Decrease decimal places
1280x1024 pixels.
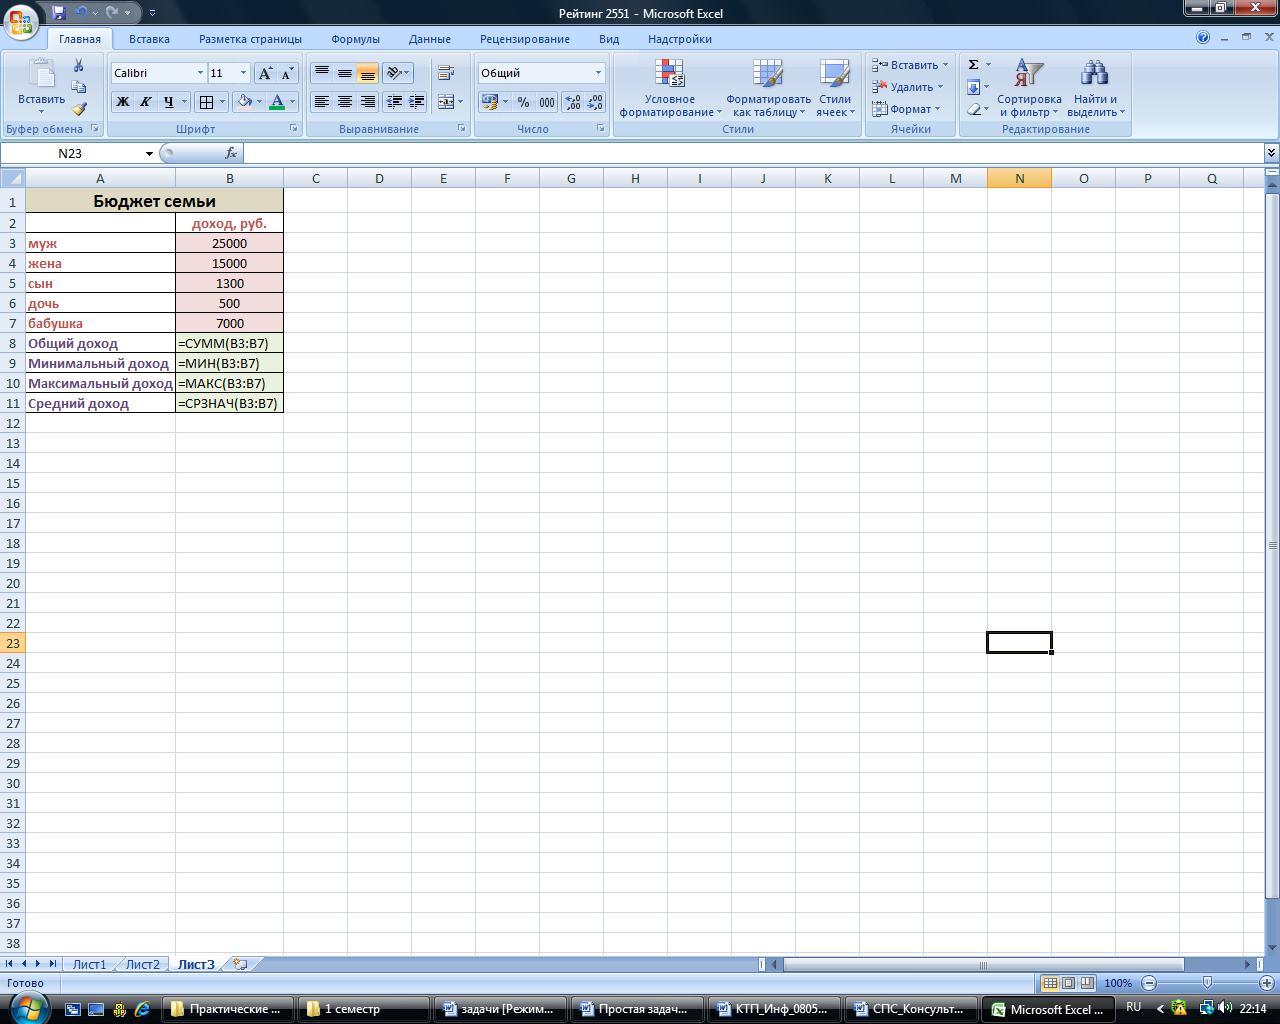(x=595, y=102)
